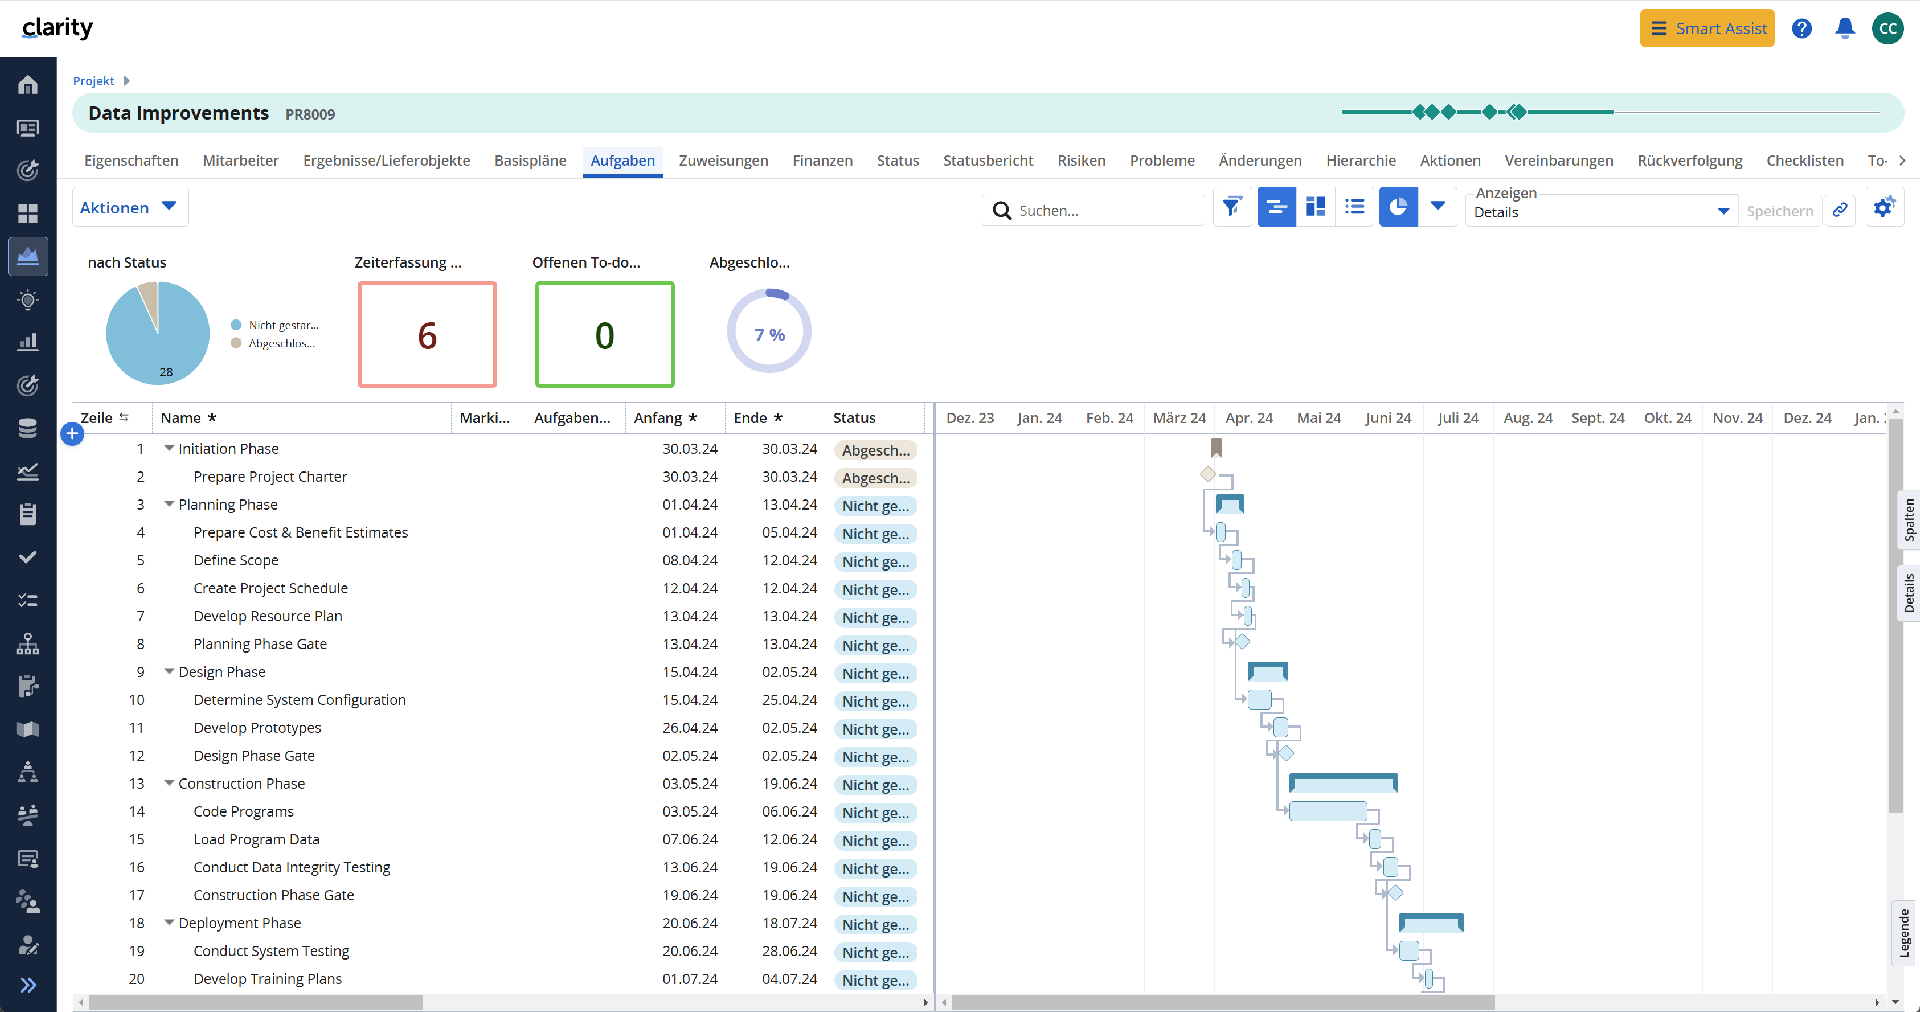Open view settings gear icon

(1884, 207)
